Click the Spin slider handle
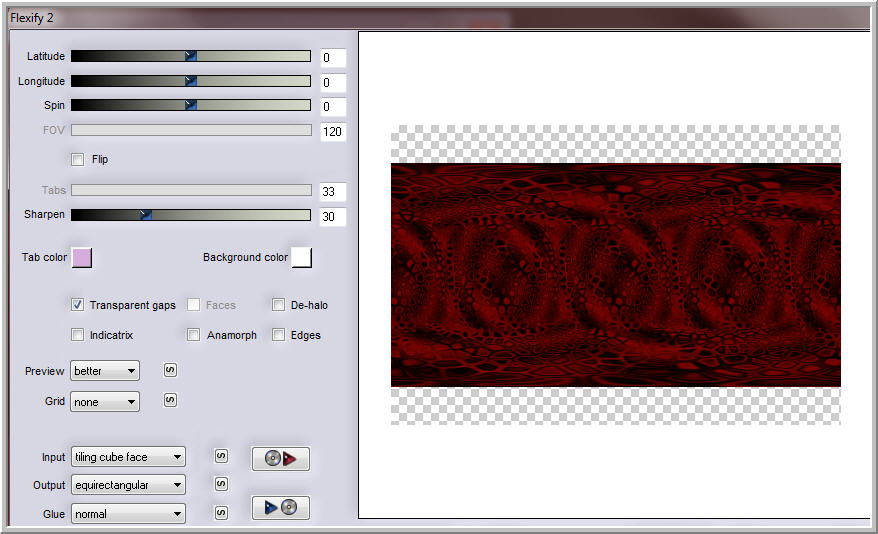Image resolution: width=878 pixels, height=534 pixels. coord(190,105)
